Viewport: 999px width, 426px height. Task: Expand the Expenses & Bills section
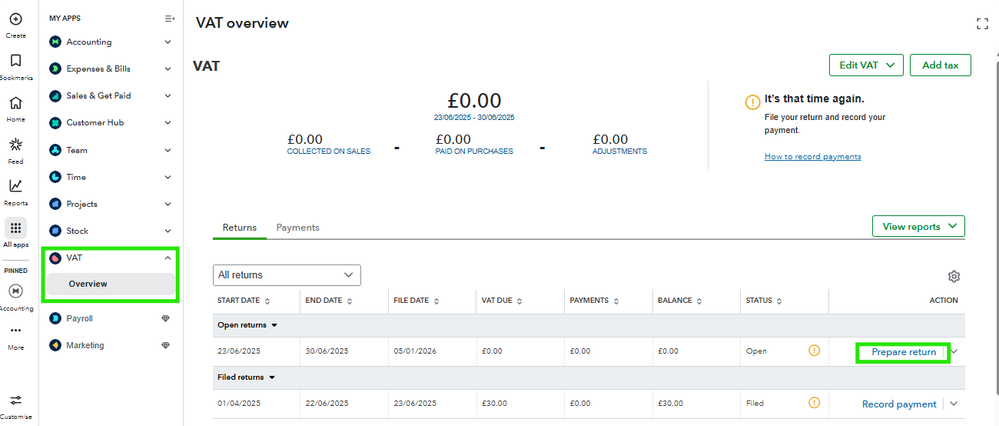tap(168, 69)
